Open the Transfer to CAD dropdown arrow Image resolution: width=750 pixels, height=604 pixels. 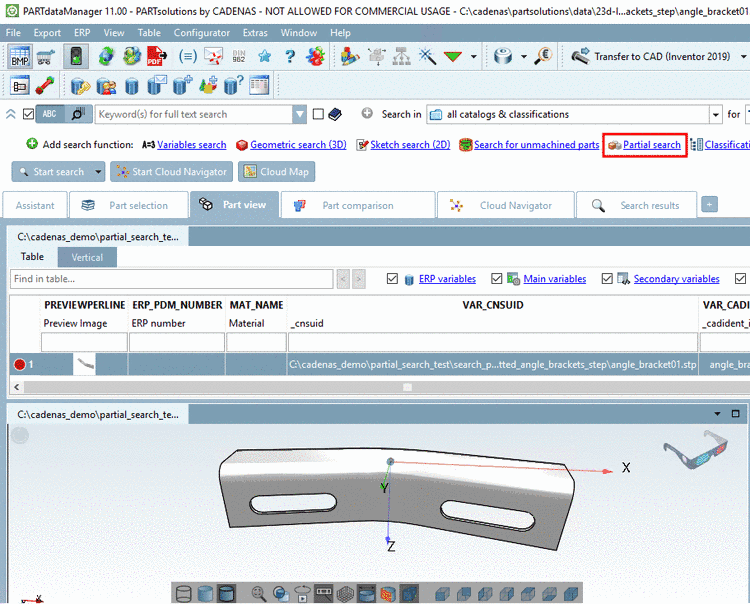744,56
